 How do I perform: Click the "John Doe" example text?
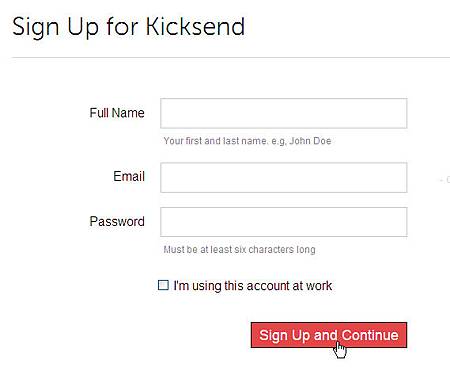click(x=310, y=141)
